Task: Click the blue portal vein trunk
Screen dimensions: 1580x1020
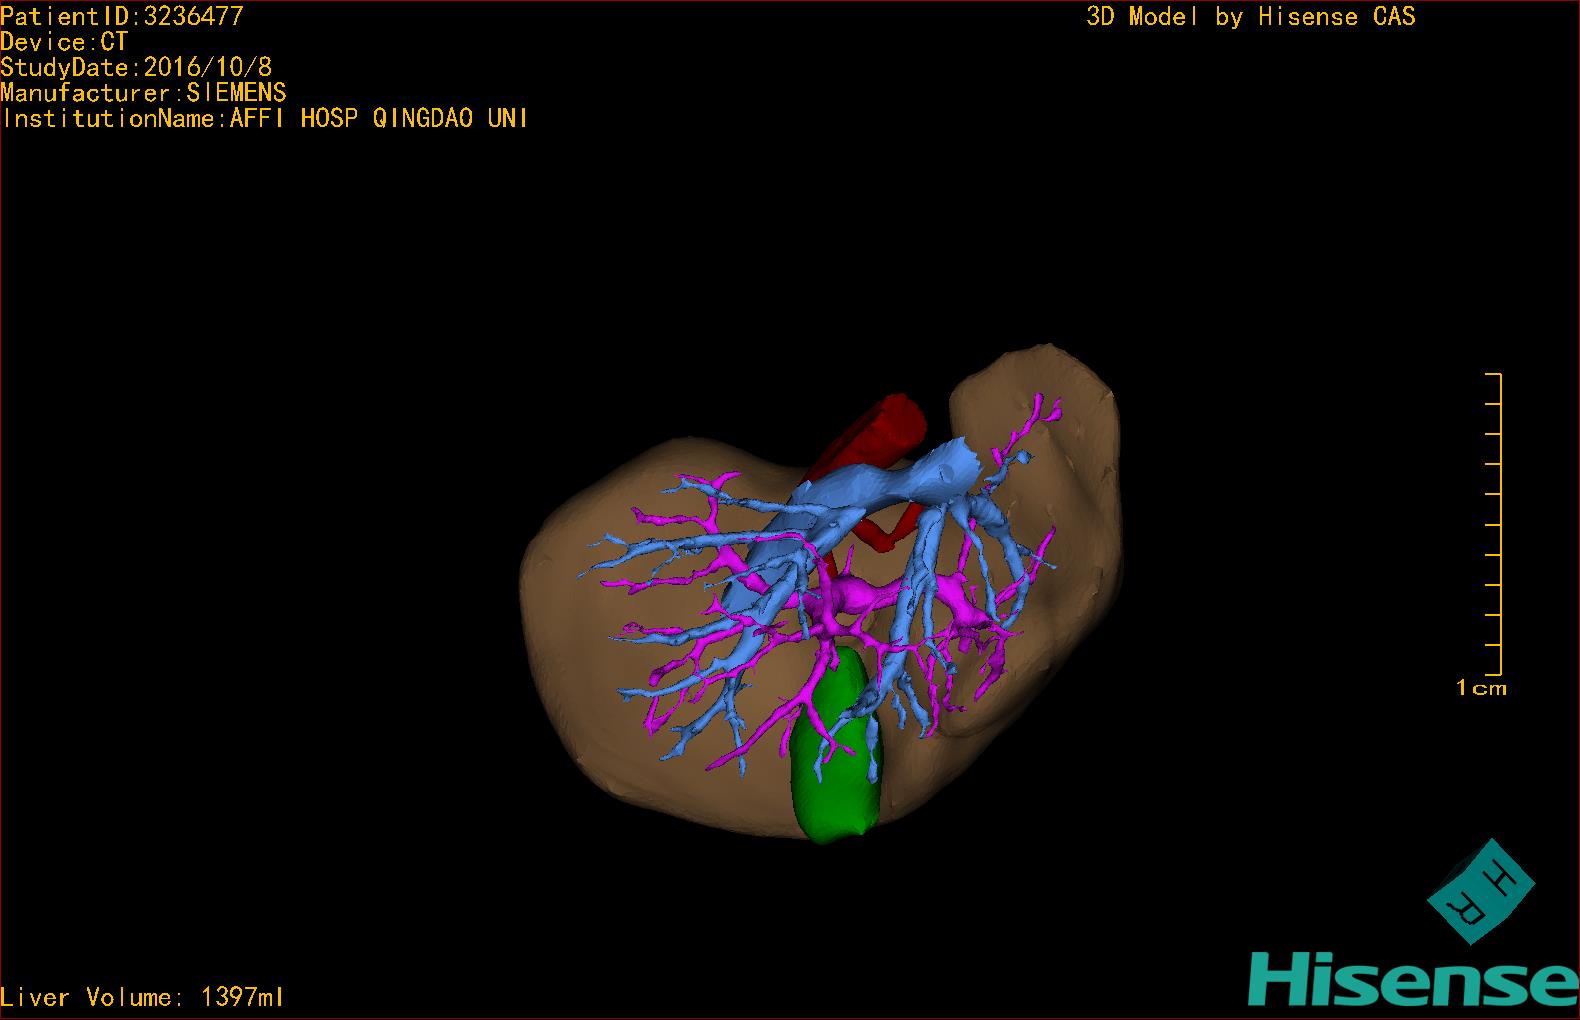Action: (880, 487)
